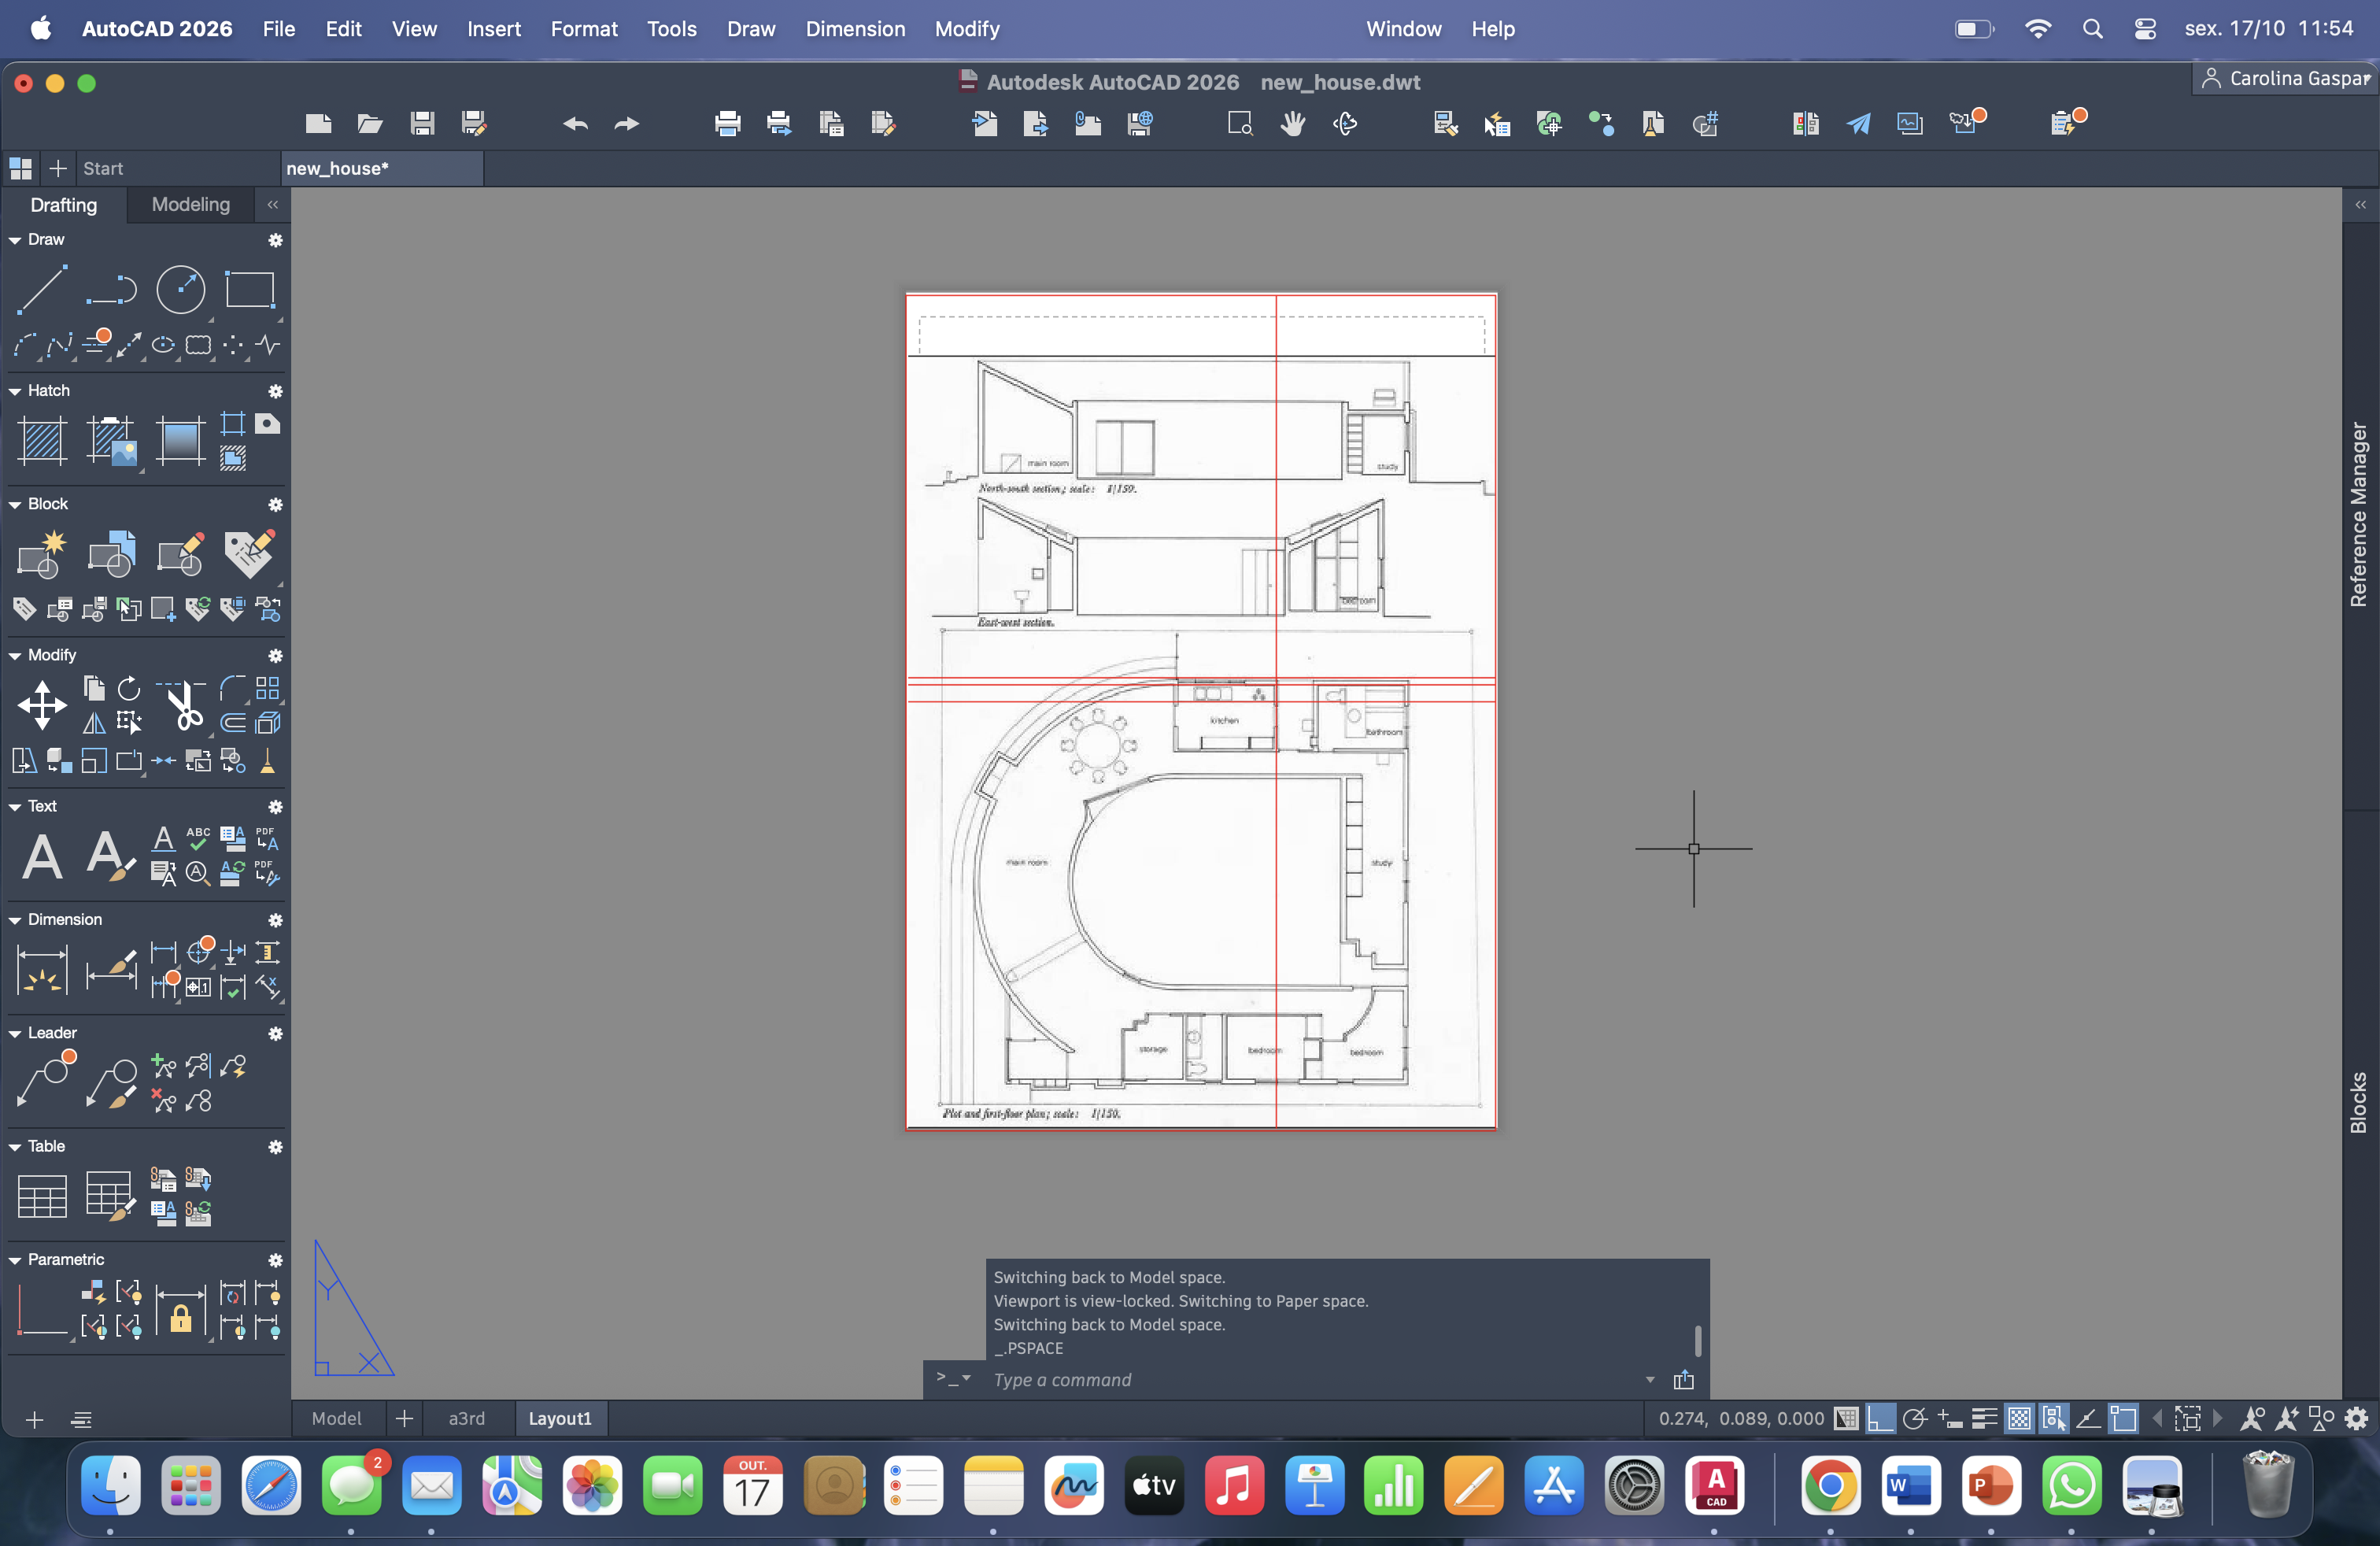Open the Carolina Gaspar account button
The image size is (2380, 1546).
point(2286,78)
